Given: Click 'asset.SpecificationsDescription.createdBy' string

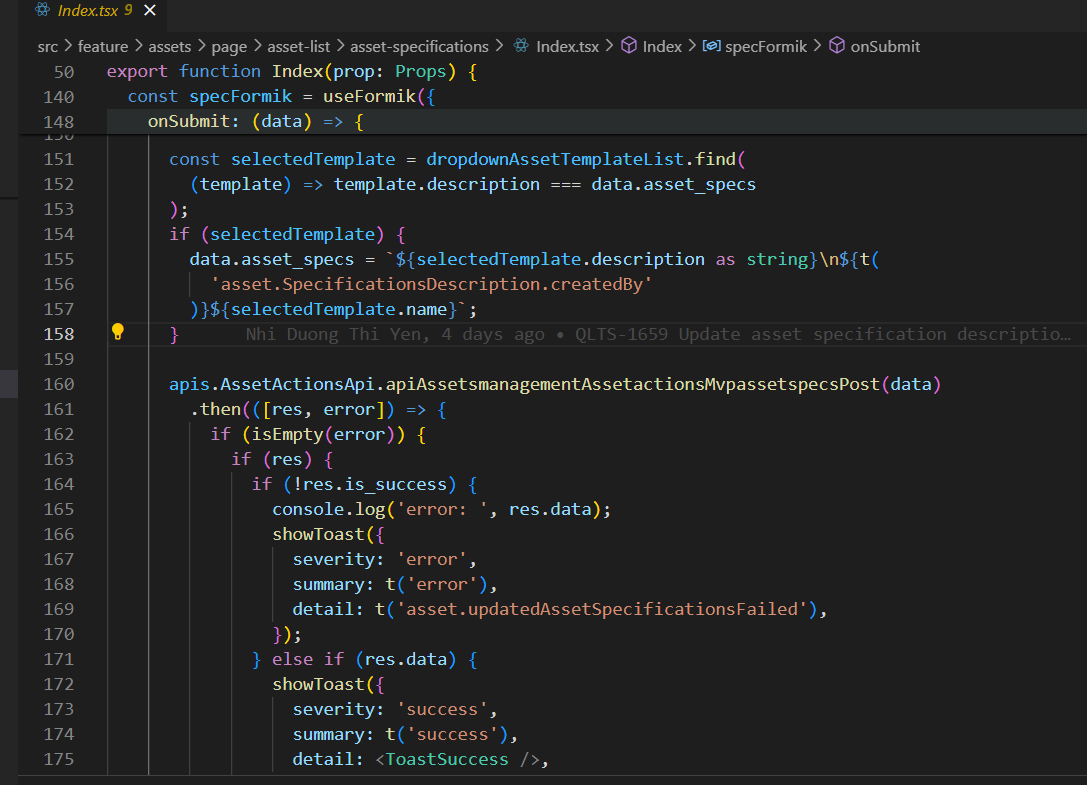Looking at the screenshot, I should coord(431,284).
